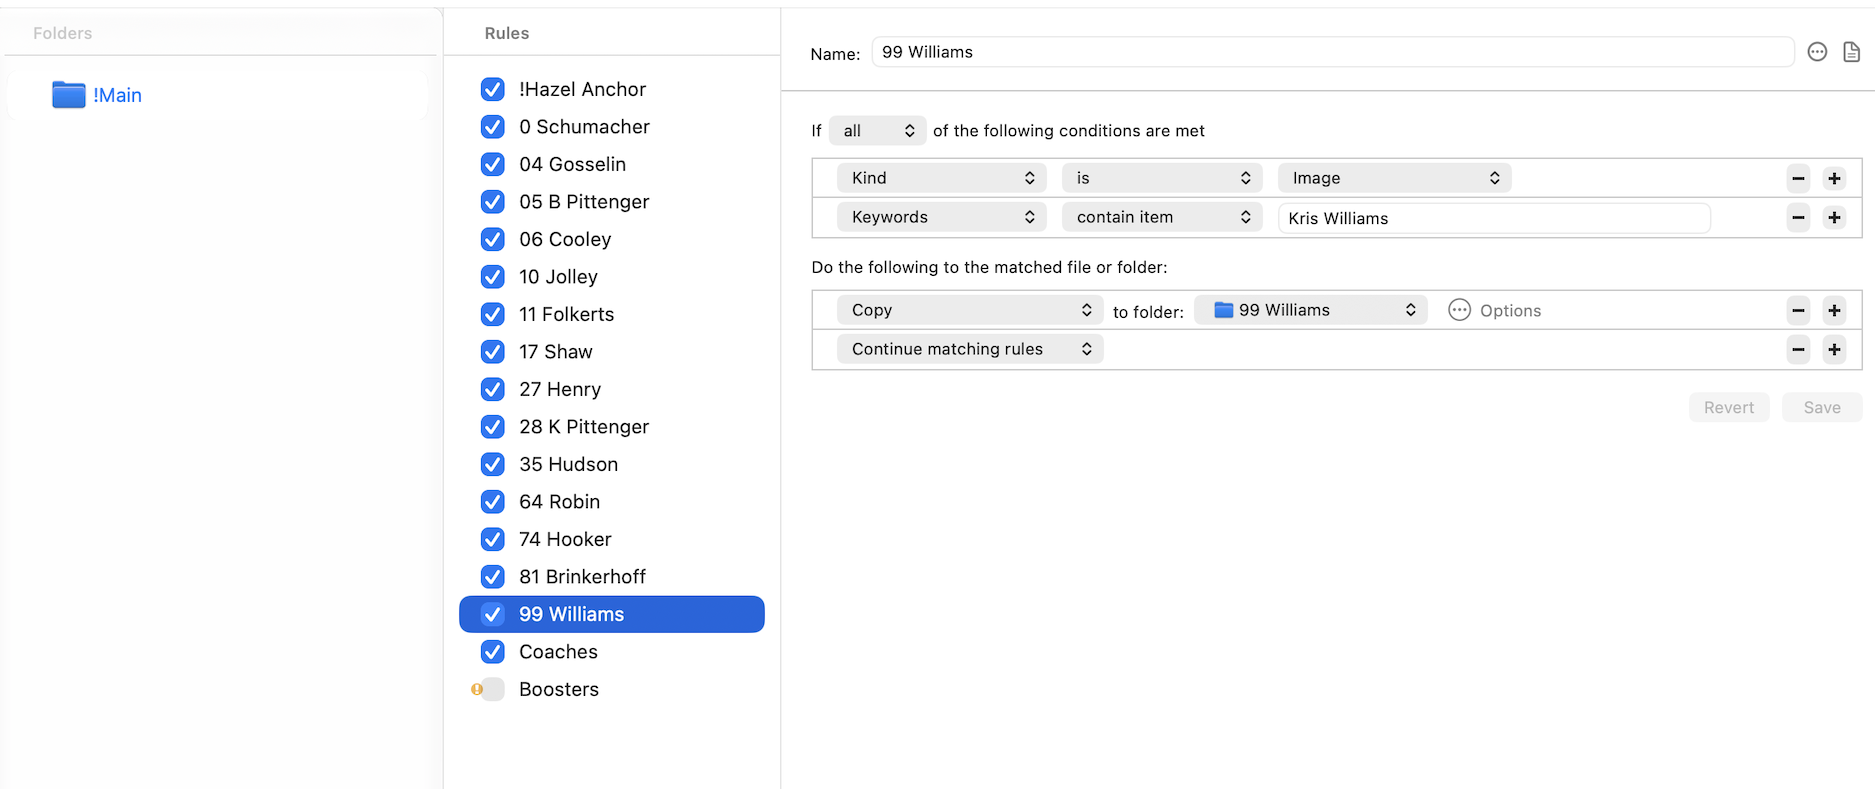This screenshot has width=1875, height=789.
Task: Open the rule options ellipsis icon beside Name
Action: click(1817, 52)
